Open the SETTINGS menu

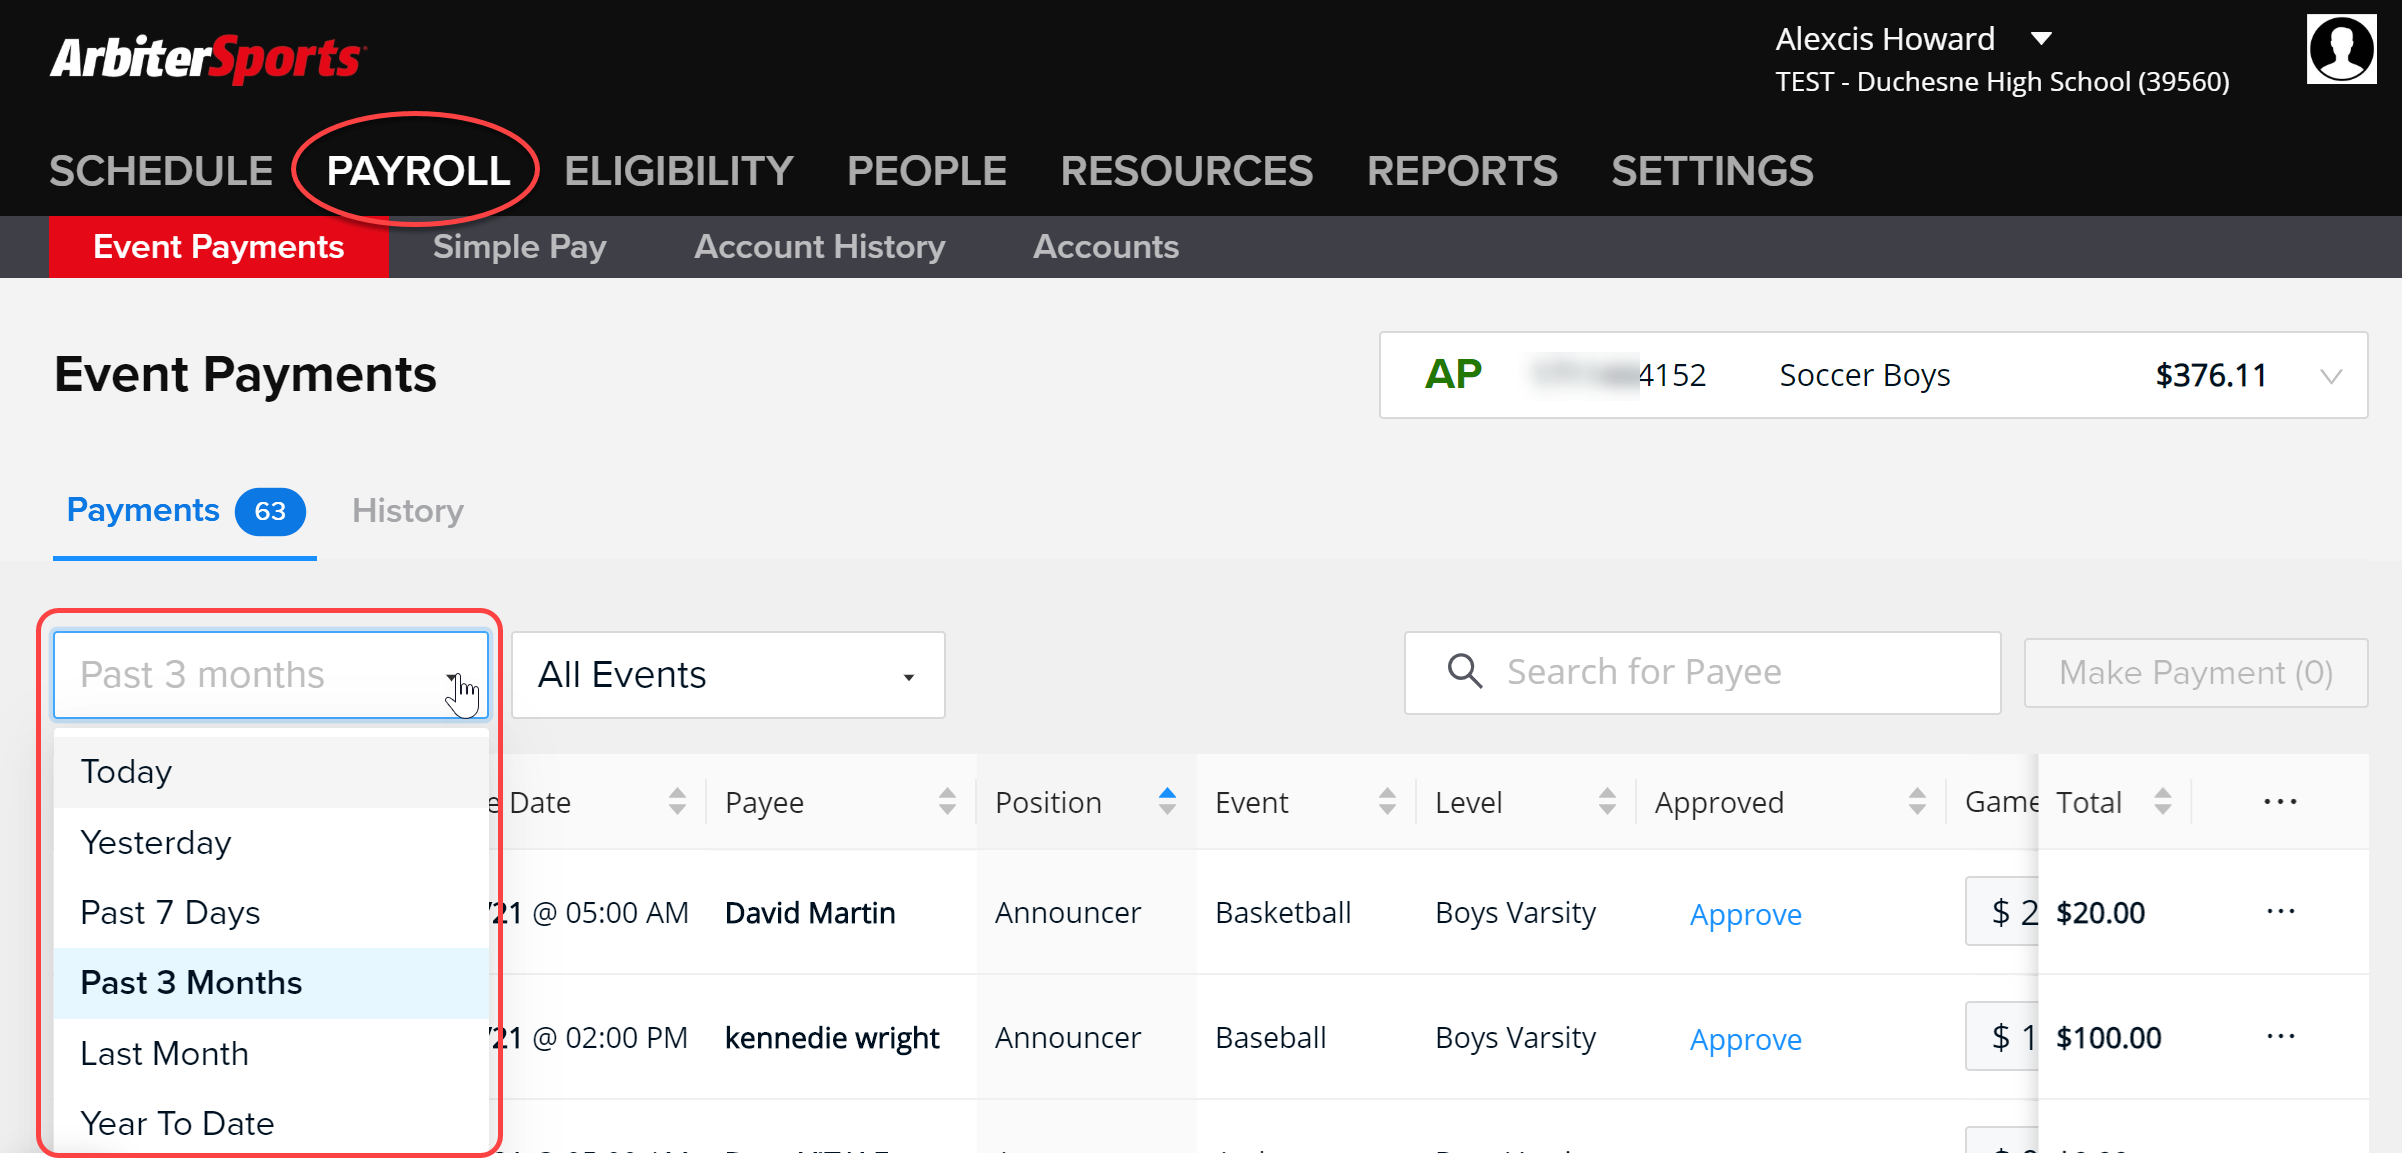[1712, 171]
